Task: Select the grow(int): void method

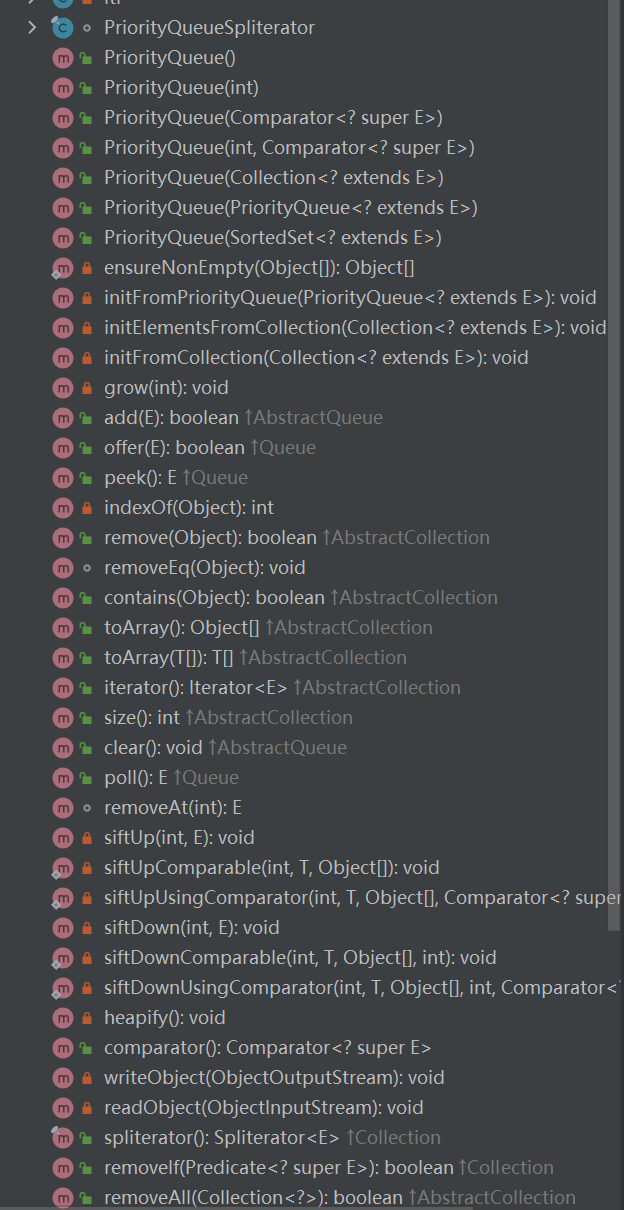Action: point(166,388)
